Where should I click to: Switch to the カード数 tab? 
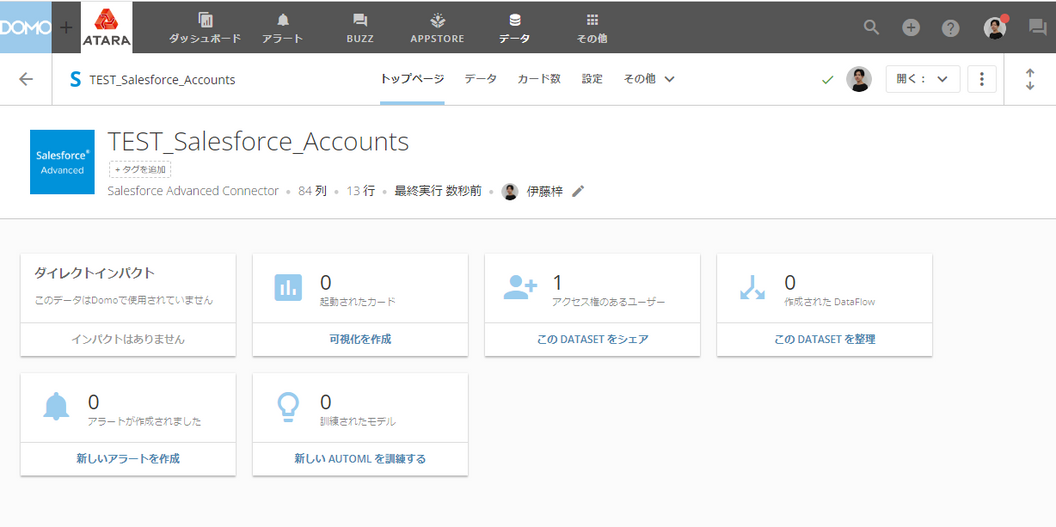(539, 79)
